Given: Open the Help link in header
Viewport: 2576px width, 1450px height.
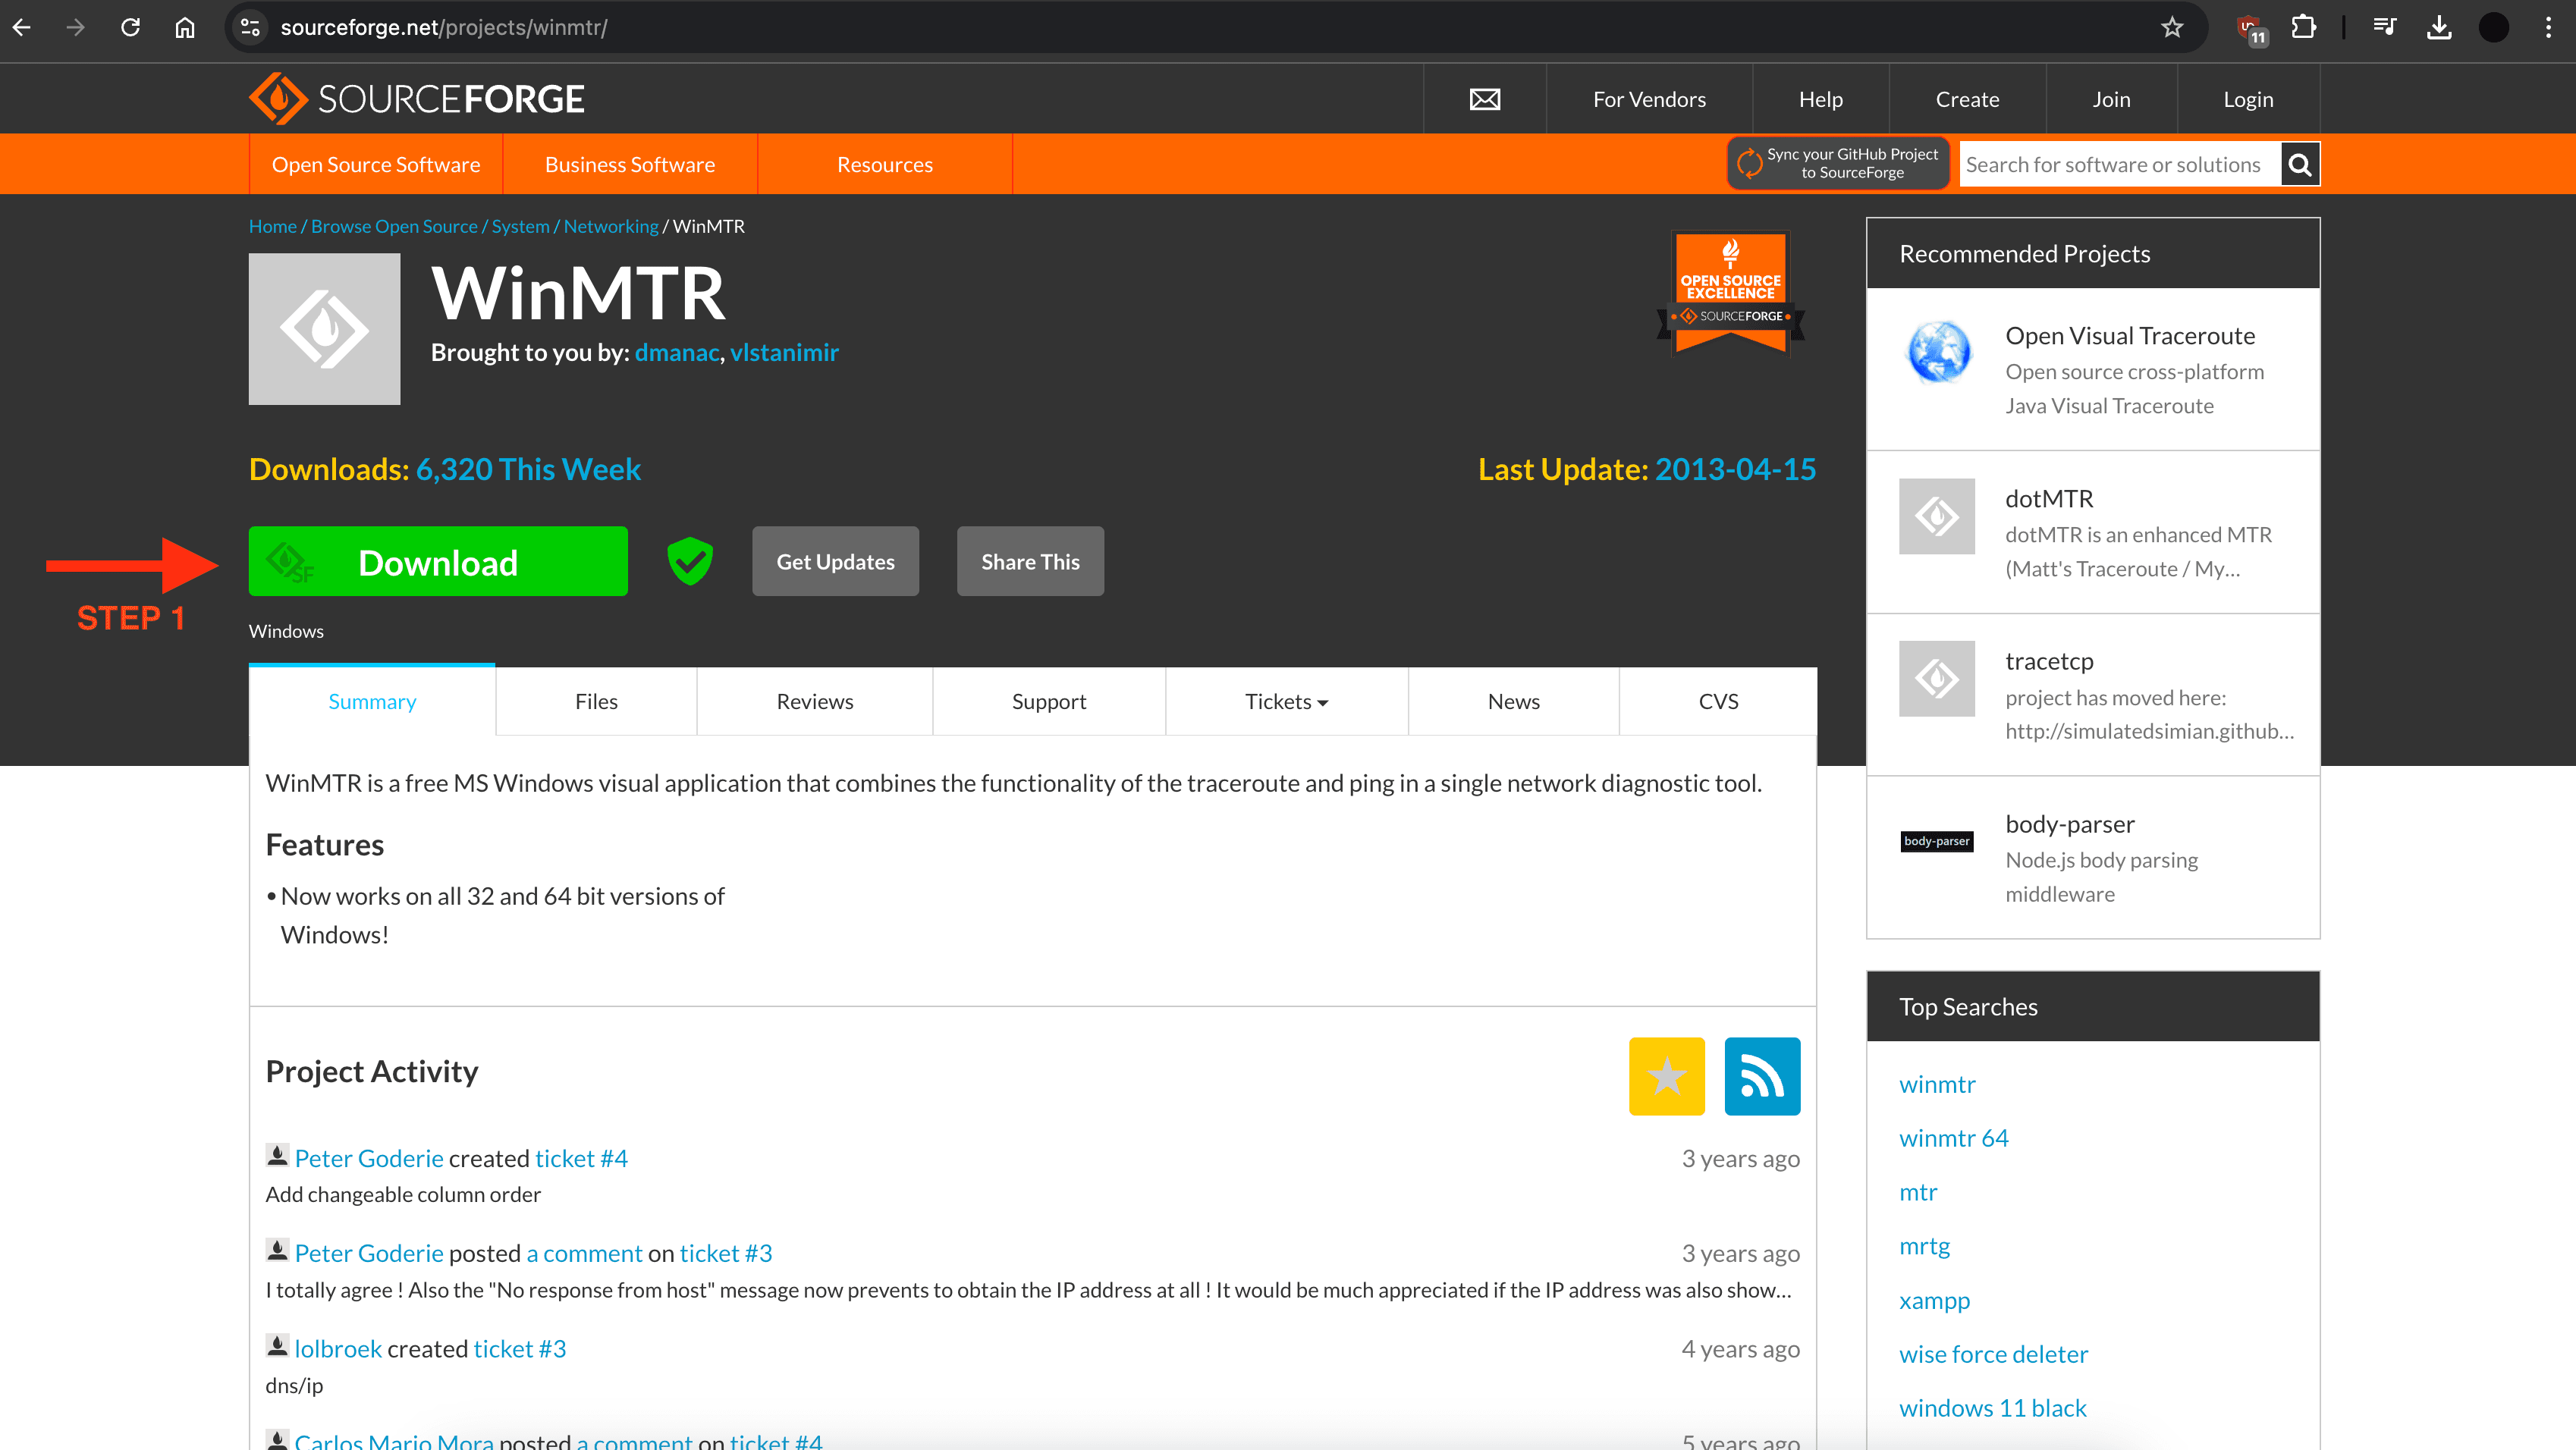Looking at the screenshot, I should pos(1820,99).
